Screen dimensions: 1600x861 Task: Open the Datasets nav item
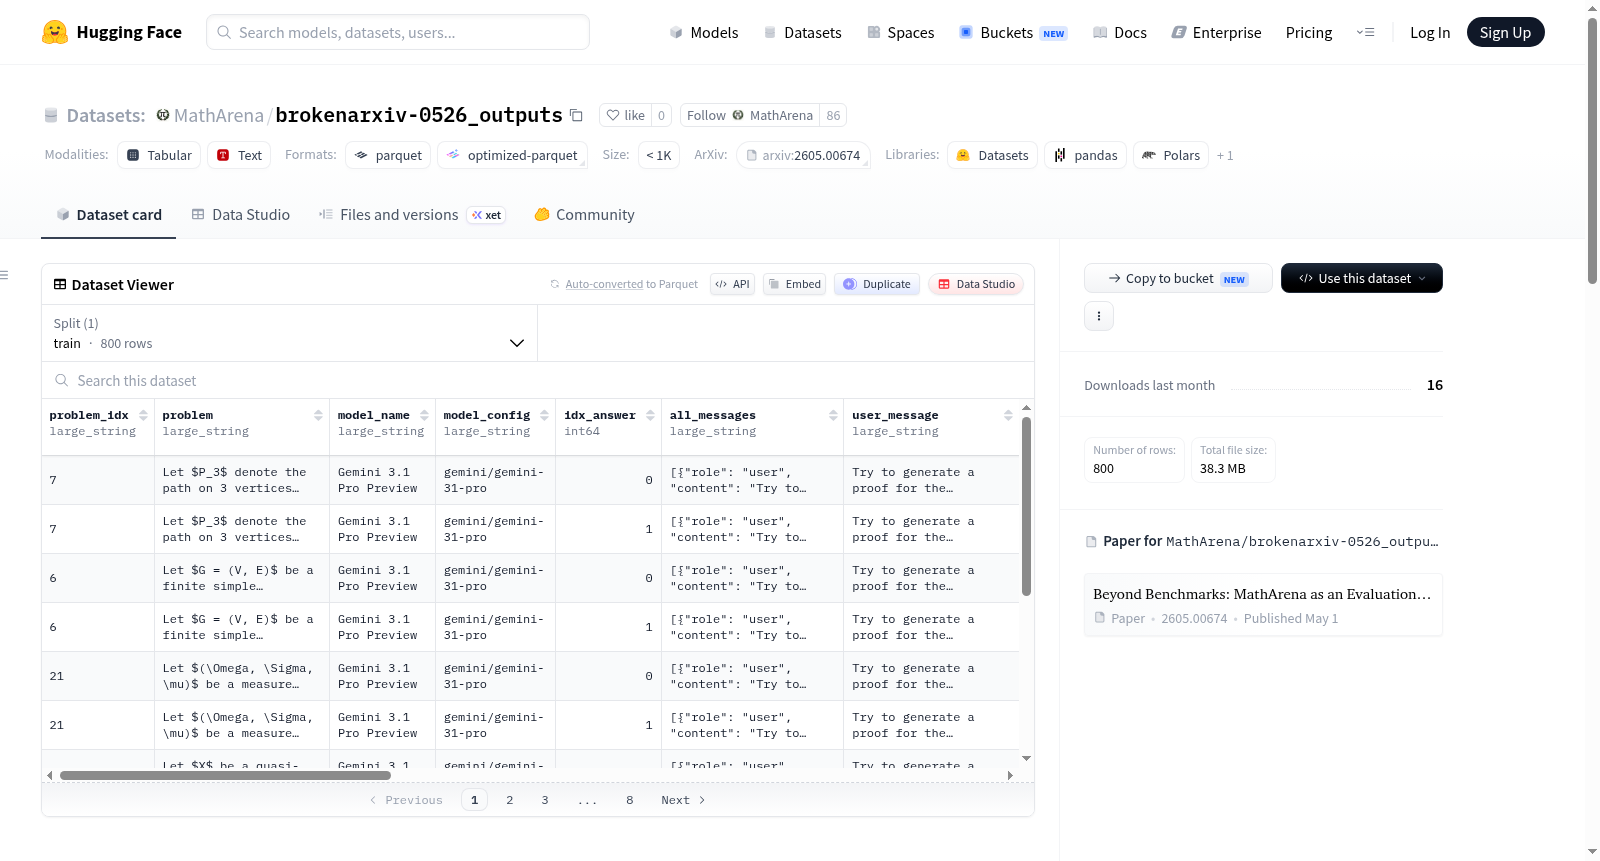803,32
